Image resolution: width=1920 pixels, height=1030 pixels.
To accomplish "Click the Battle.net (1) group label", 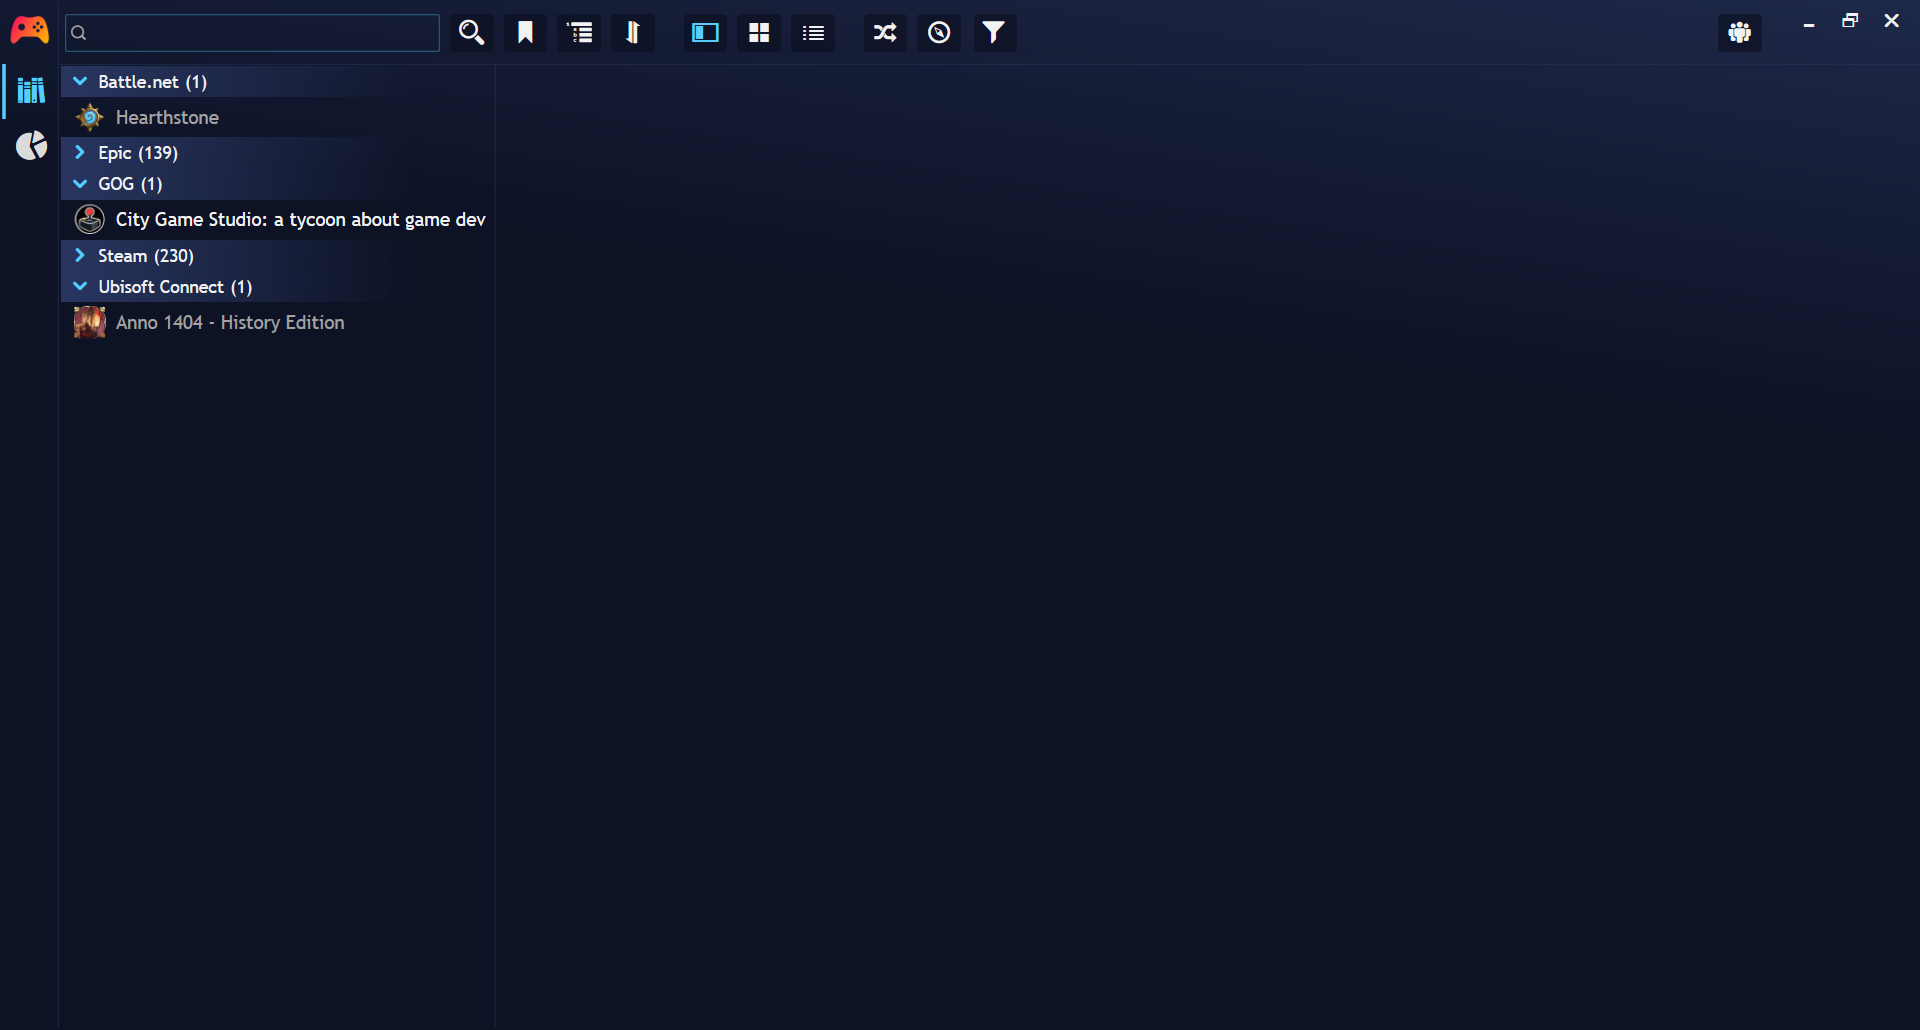I will pyautogui.click(x=152, y=82).
